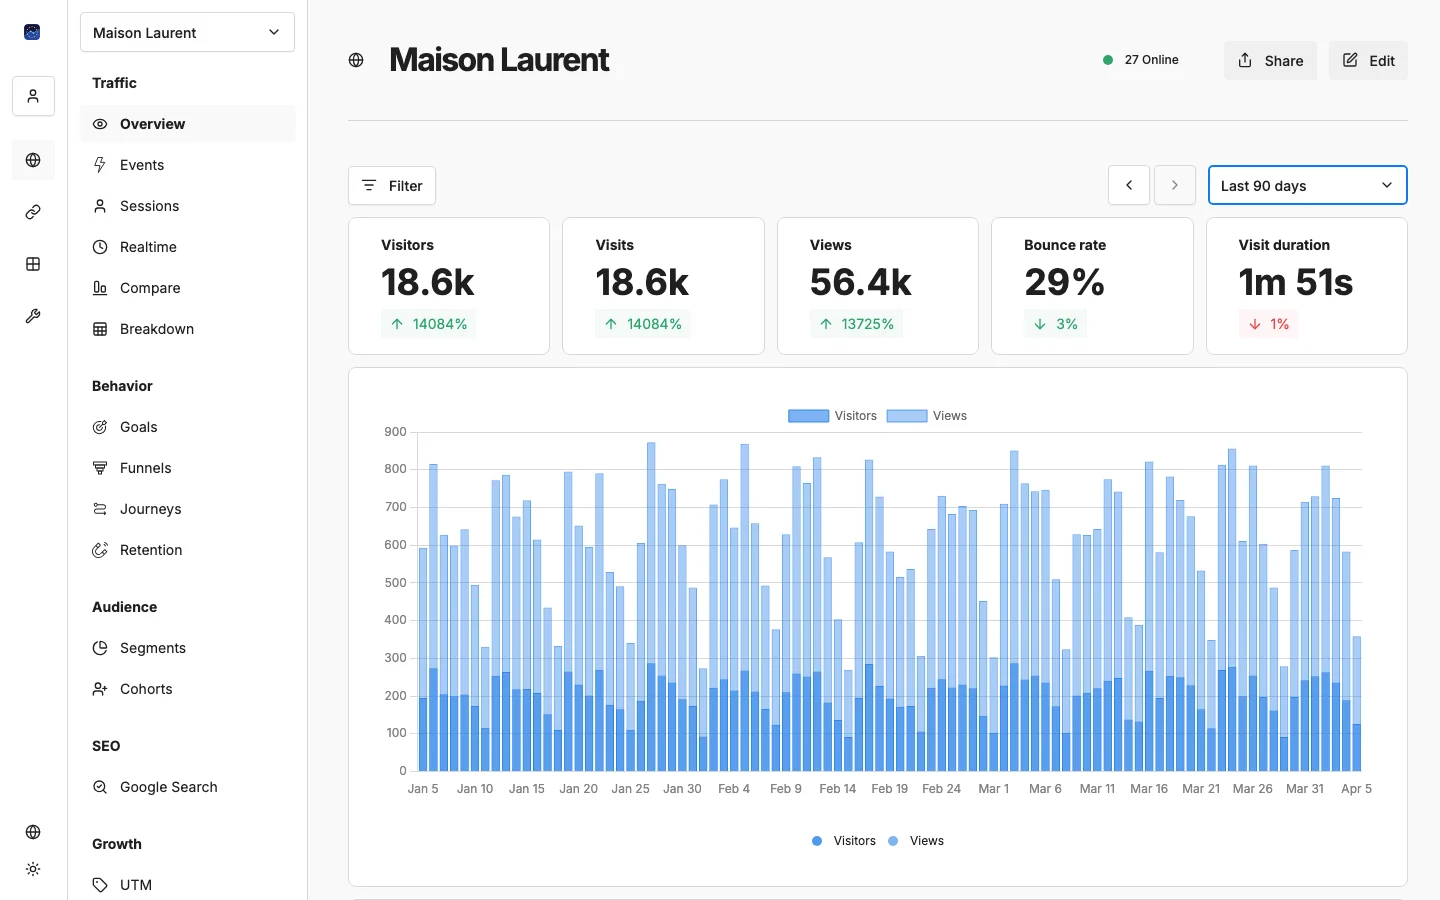1440x900 pixels.
Task: Open the UTM page
Action: [187, 885]
